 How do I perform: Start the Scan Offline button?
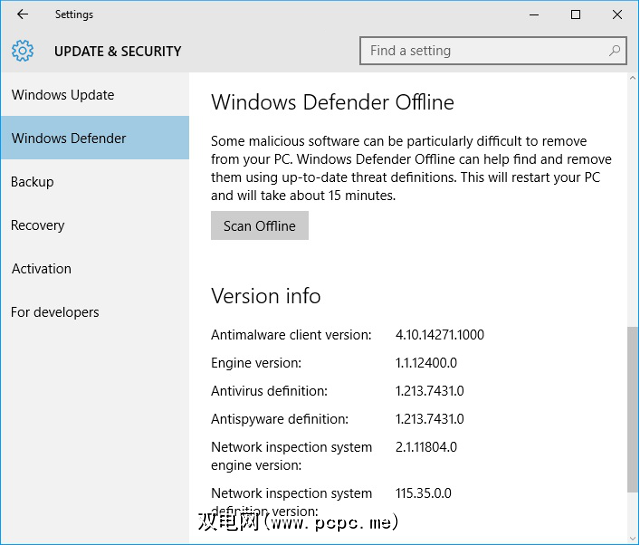(x=260, y=226)
